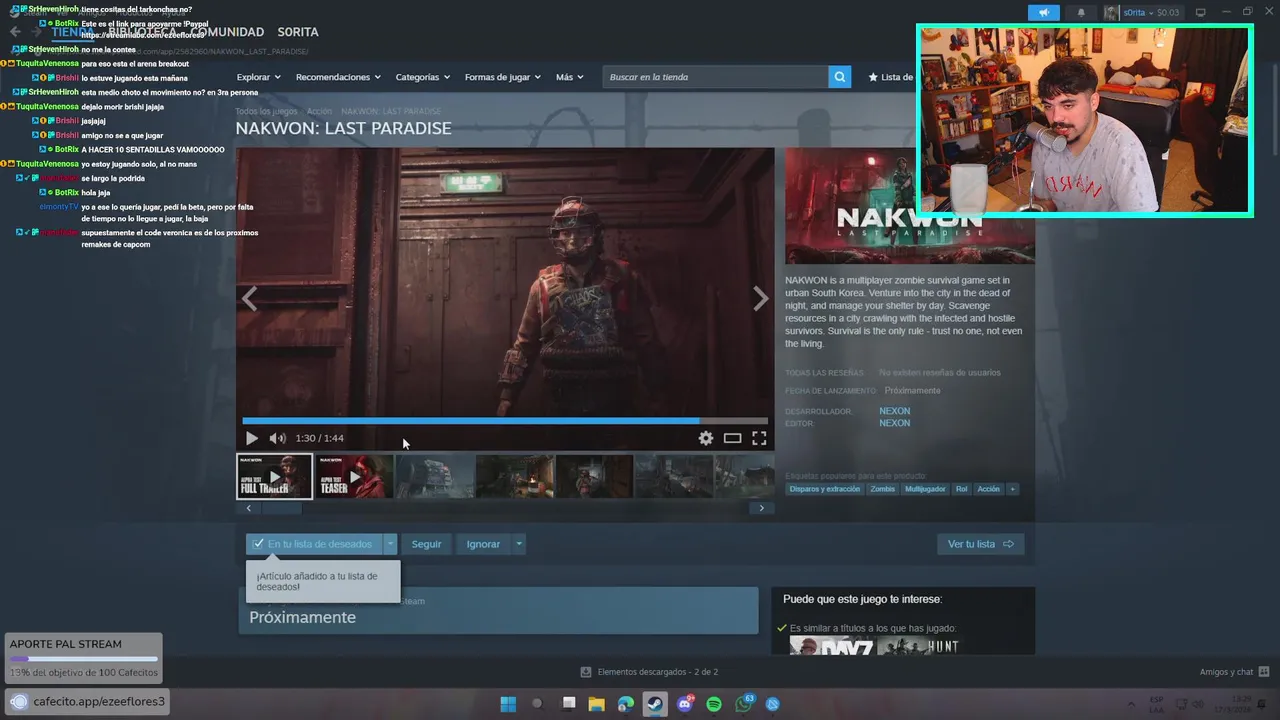The height and width of the screenshot is (720, 1280).
Task: Open Discord from taskbar
Action: (x=685, y=704)
